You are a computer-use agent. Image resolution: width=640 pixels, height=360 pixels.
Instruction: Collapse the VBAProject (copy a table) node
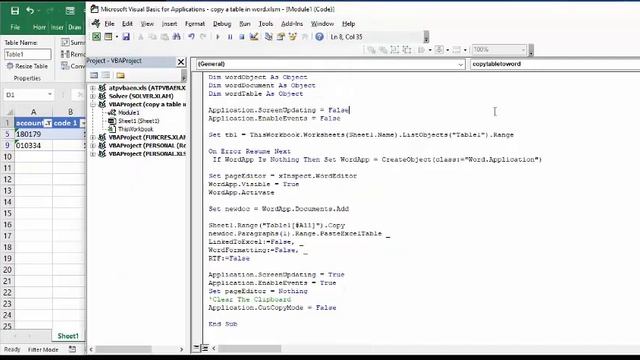pos(93,104)
